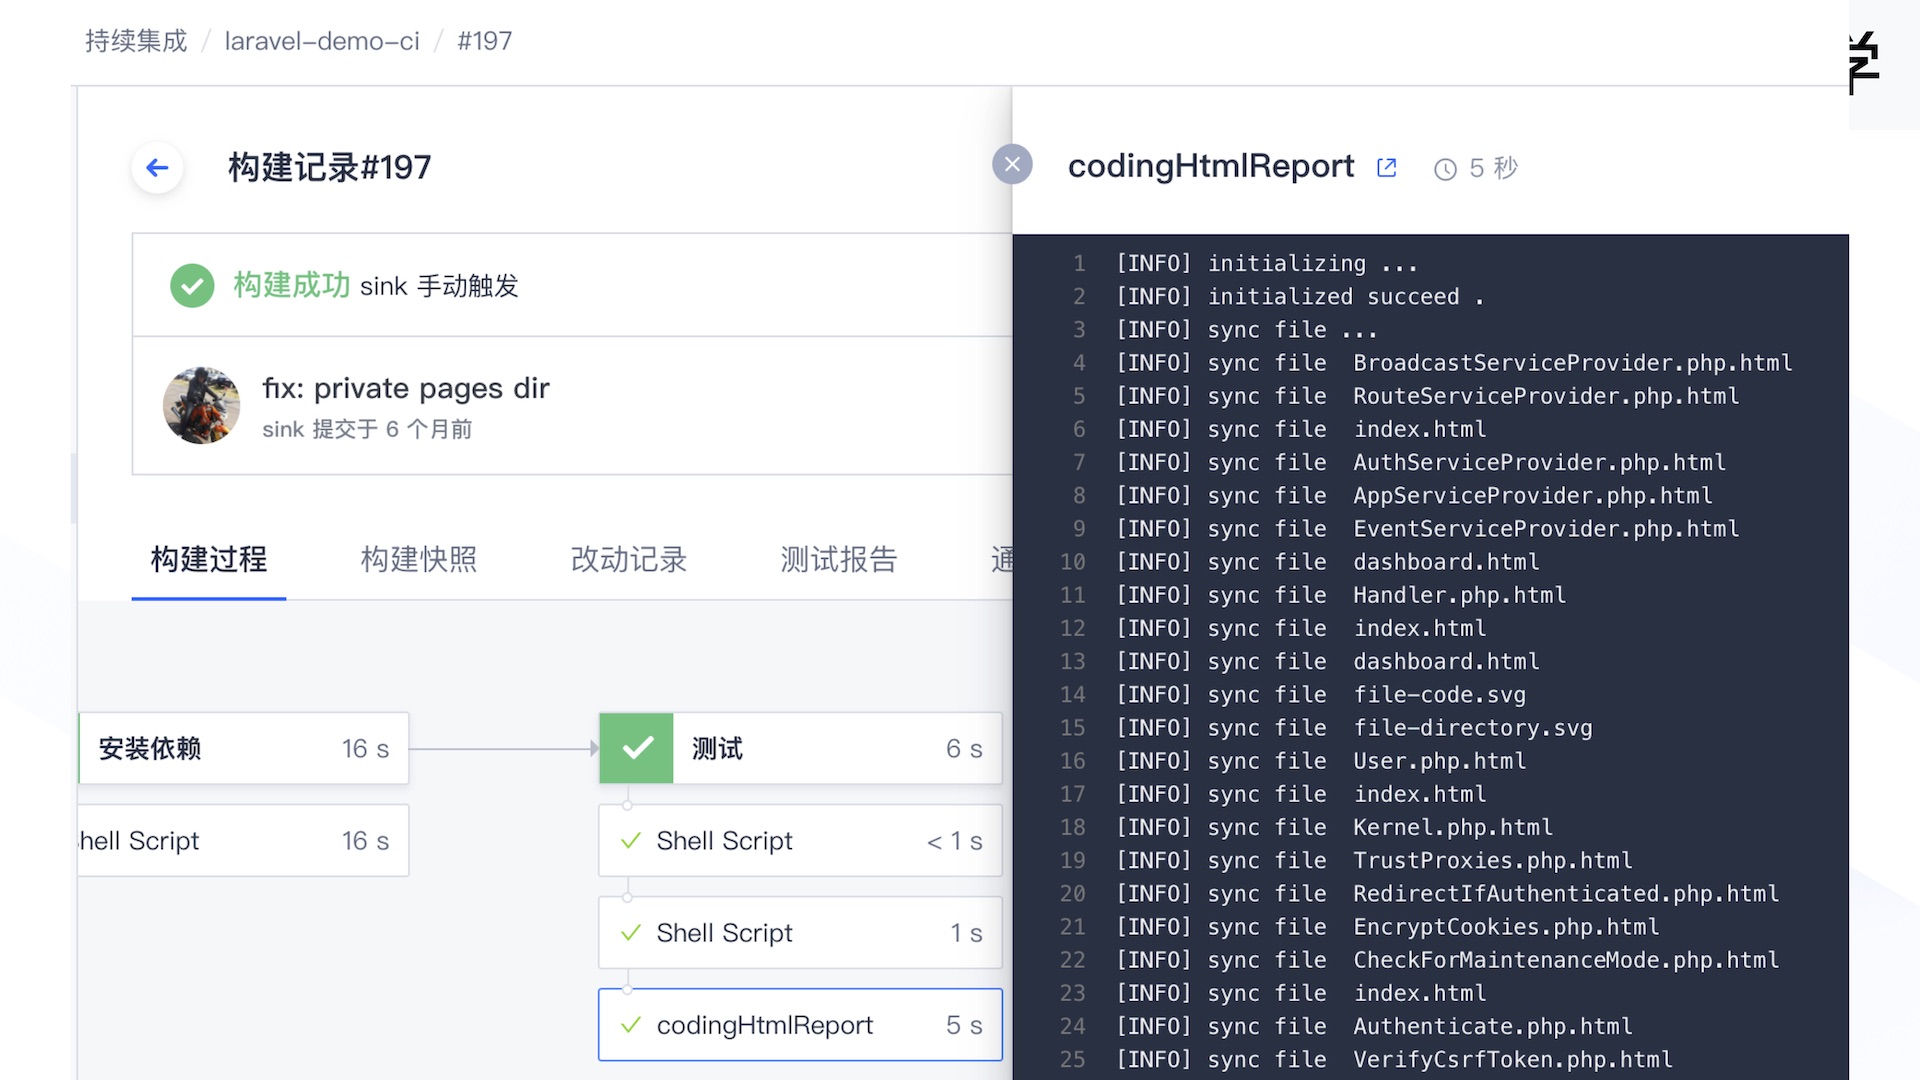
Task: Select the 构建过程 tab
Action: click(x=208, y=559)
